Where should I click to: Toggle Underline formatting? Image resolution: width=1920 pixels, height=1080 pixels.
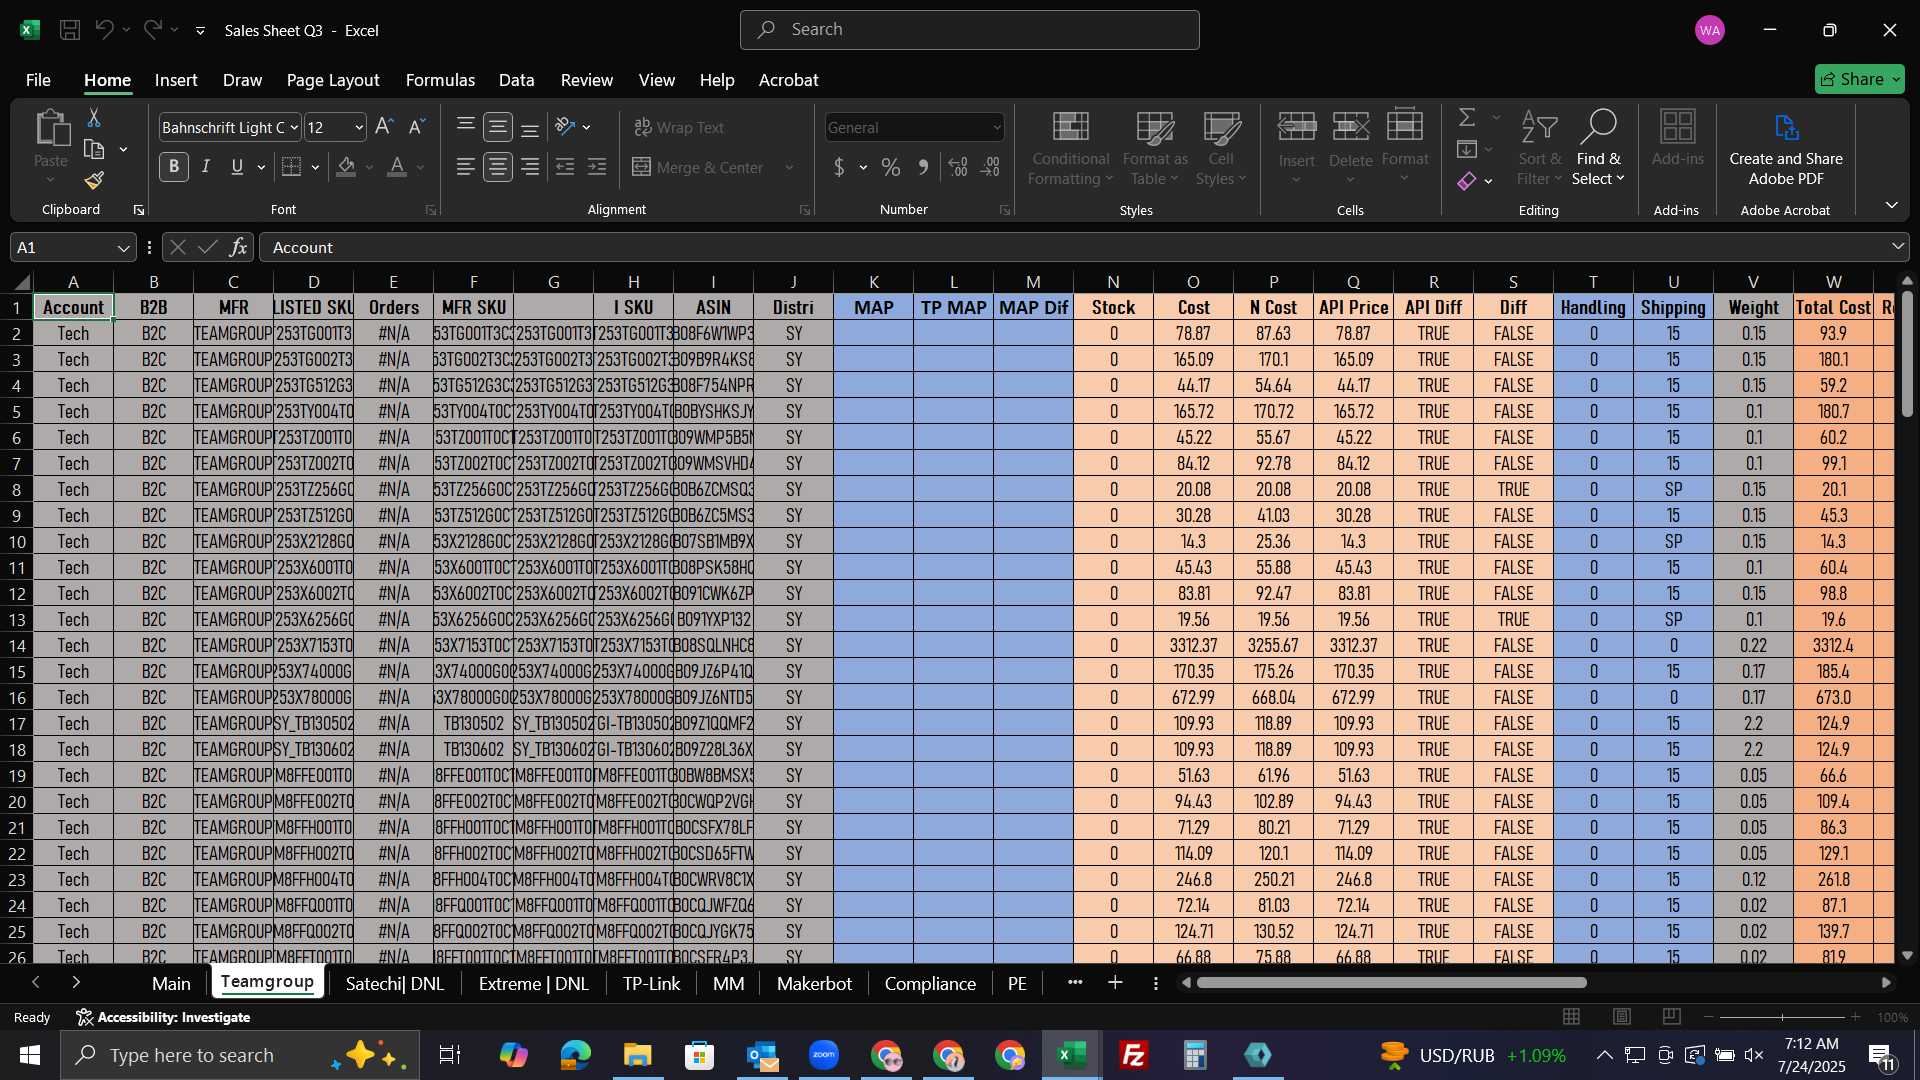[237, 167]
